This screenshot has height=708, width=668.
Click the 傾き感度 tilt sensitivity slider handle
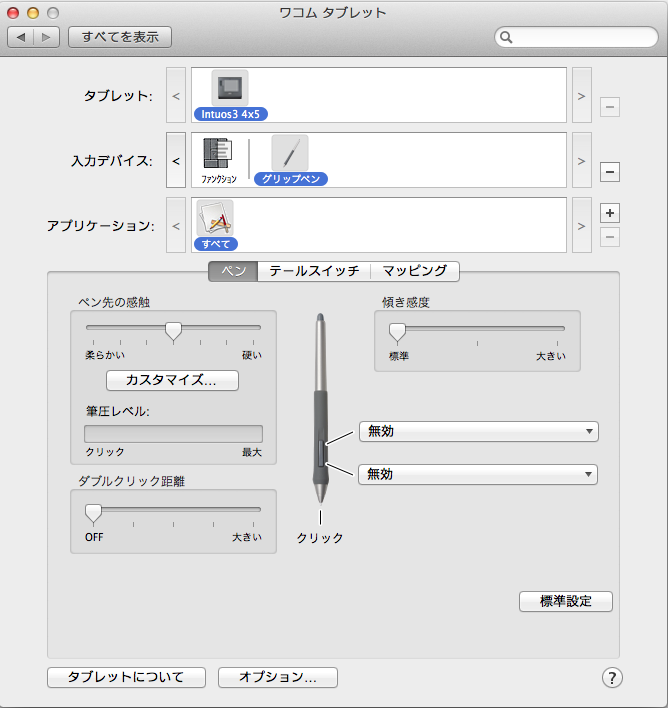397,333
